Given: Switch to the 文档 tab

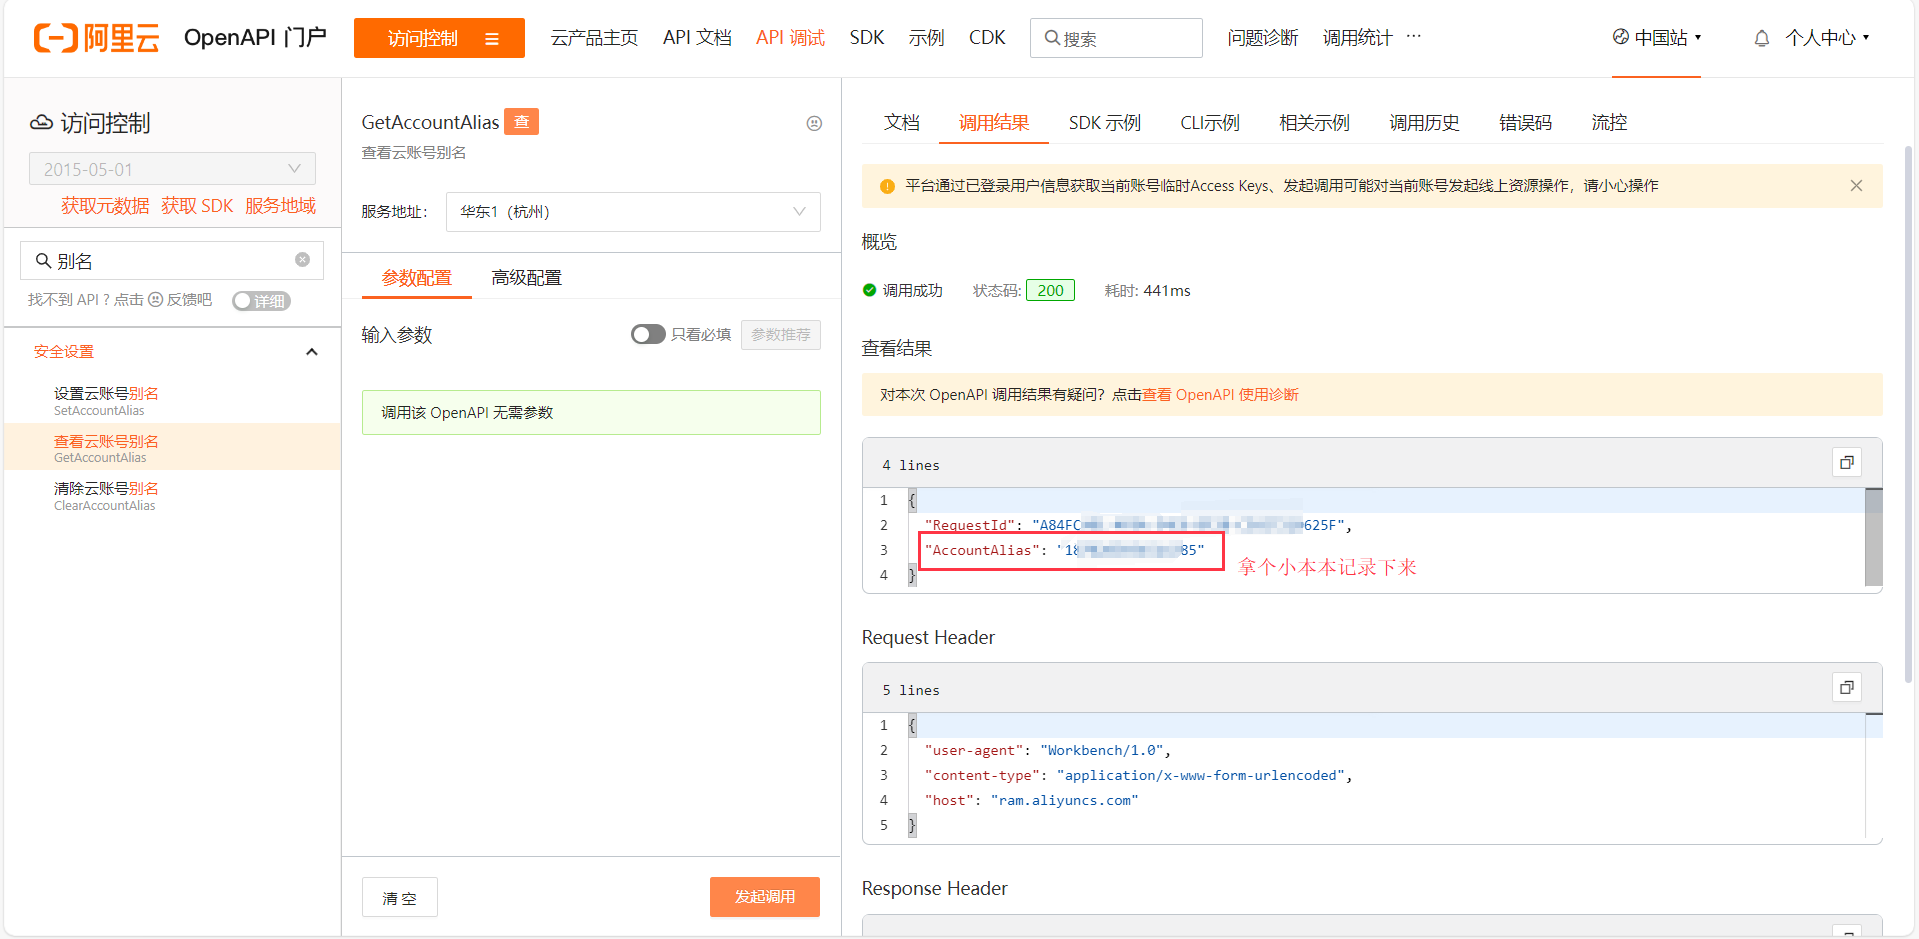Looking at the screenshot, I should tap(901, 123).
